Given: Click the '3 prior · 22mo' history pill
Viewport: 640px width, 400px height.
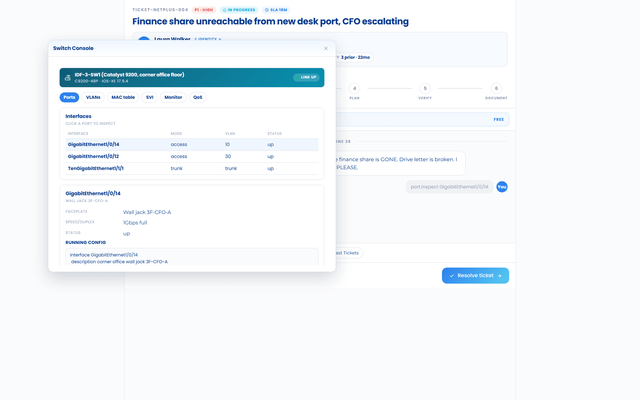Looking at the screenshot, I should click(x=353, y=58).
